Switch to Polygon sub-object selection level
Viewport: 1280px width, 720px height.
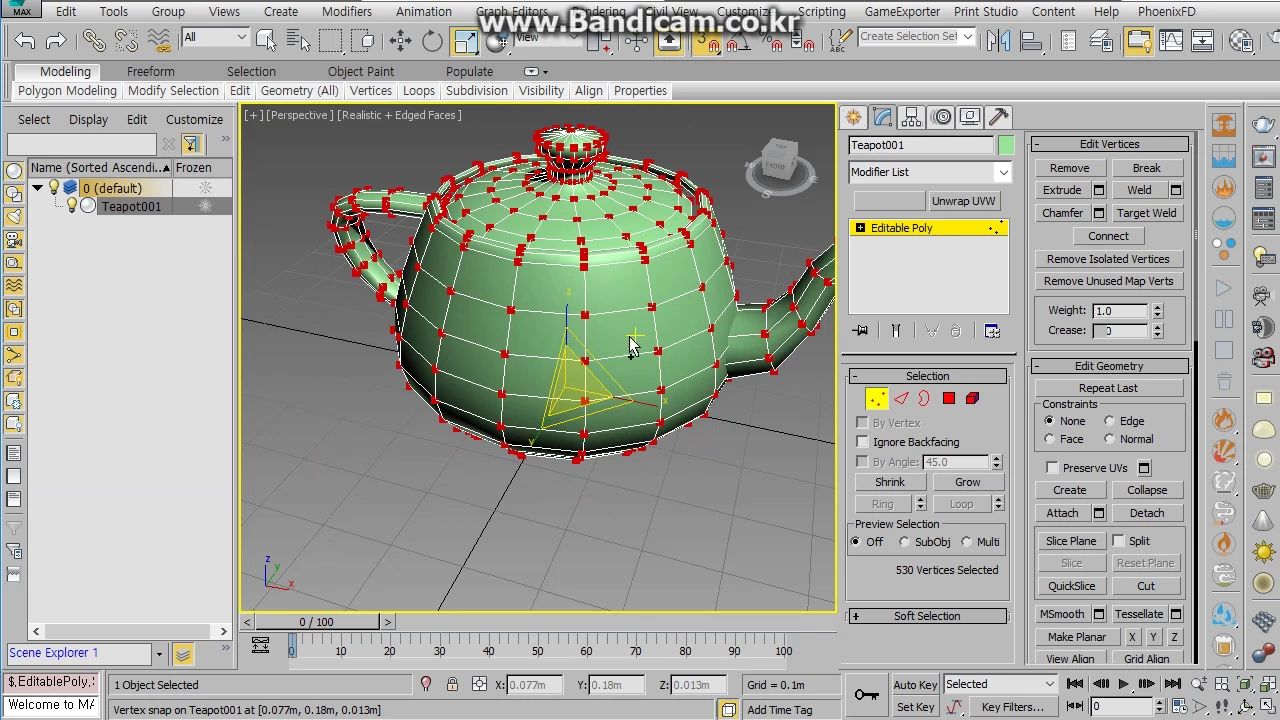[948, 399]
